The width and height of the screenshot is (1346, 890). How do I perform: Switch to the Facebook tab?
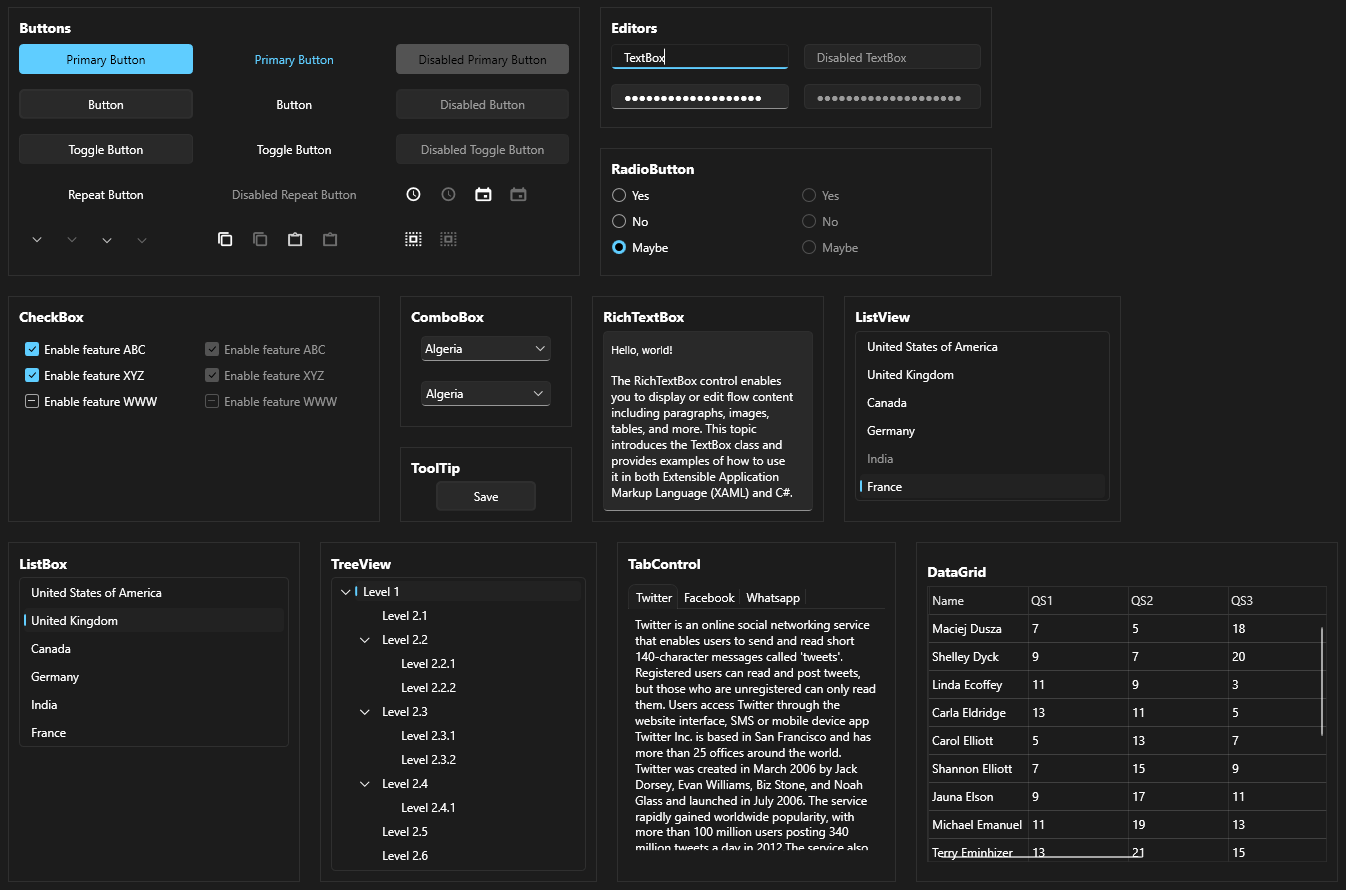[709, 598]
